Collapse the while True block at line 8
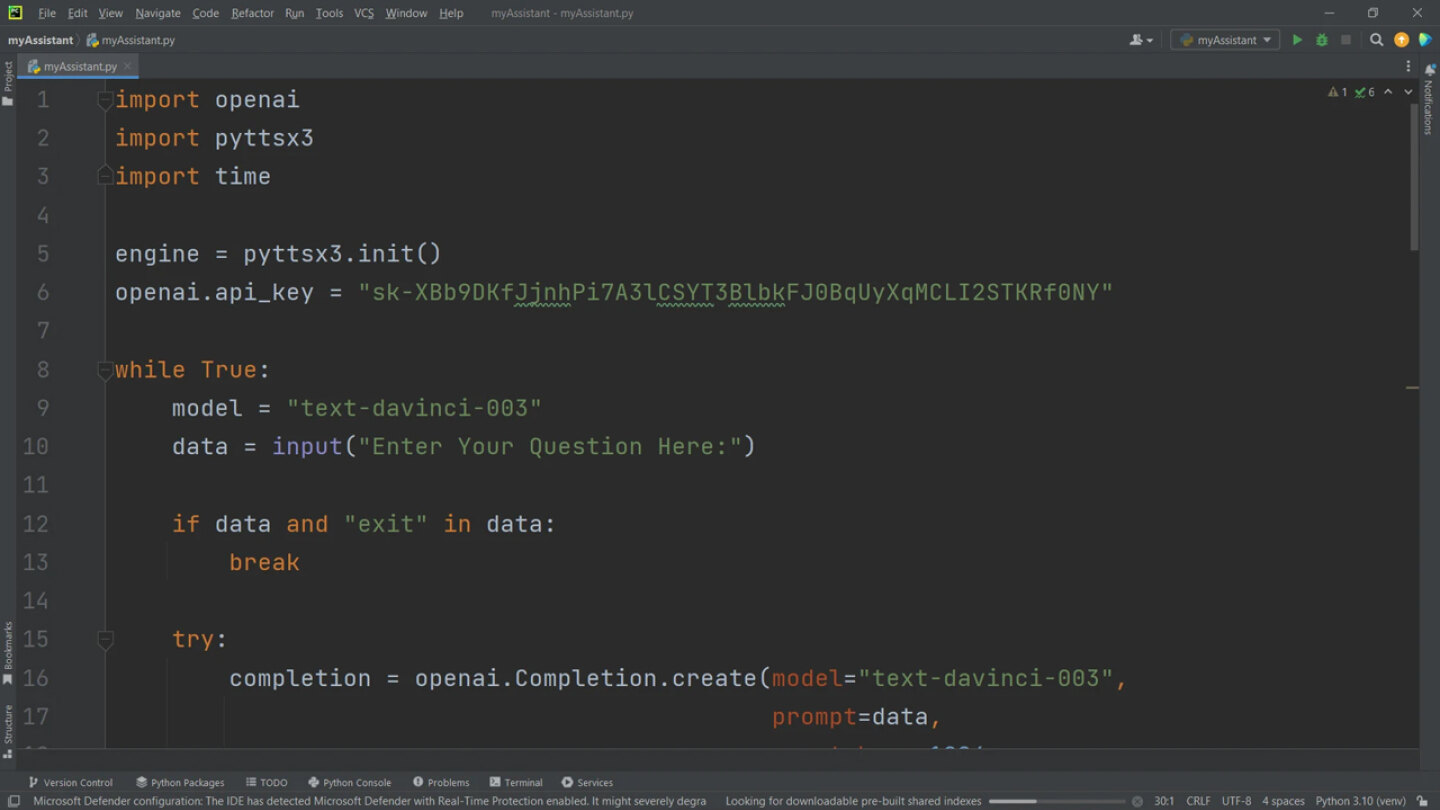 click(105, 370)
